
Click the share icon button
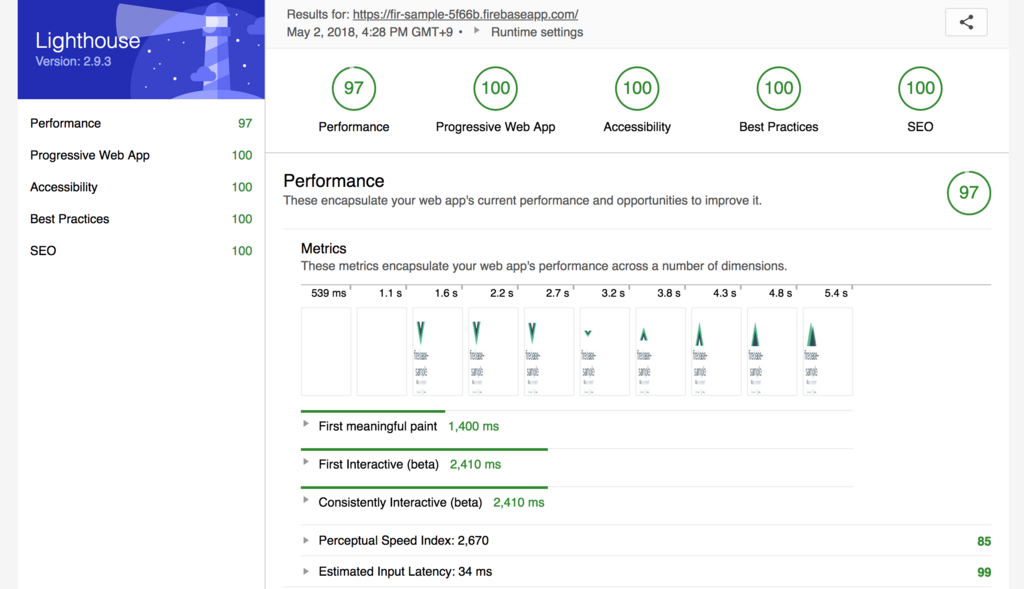[966, 22]
